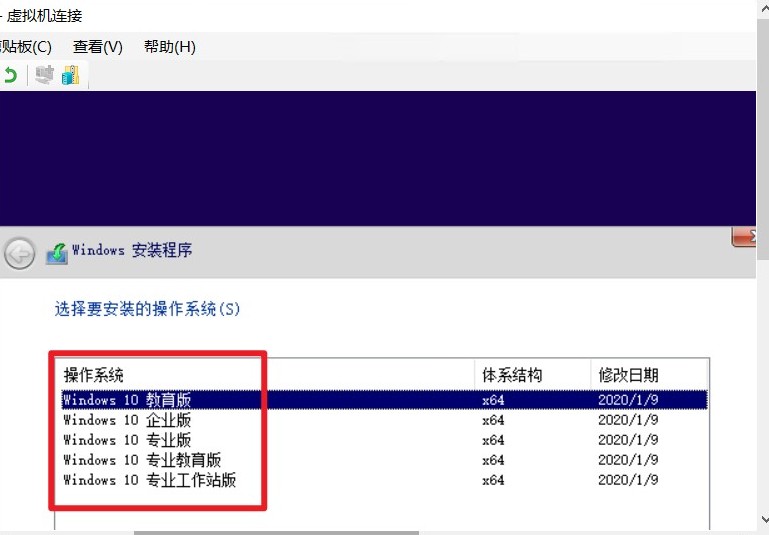The height and width of the screenshot is (535, 769).
Task: Click the 选择要安装的操作系统(S) label
Action: (x=147, y=309)
